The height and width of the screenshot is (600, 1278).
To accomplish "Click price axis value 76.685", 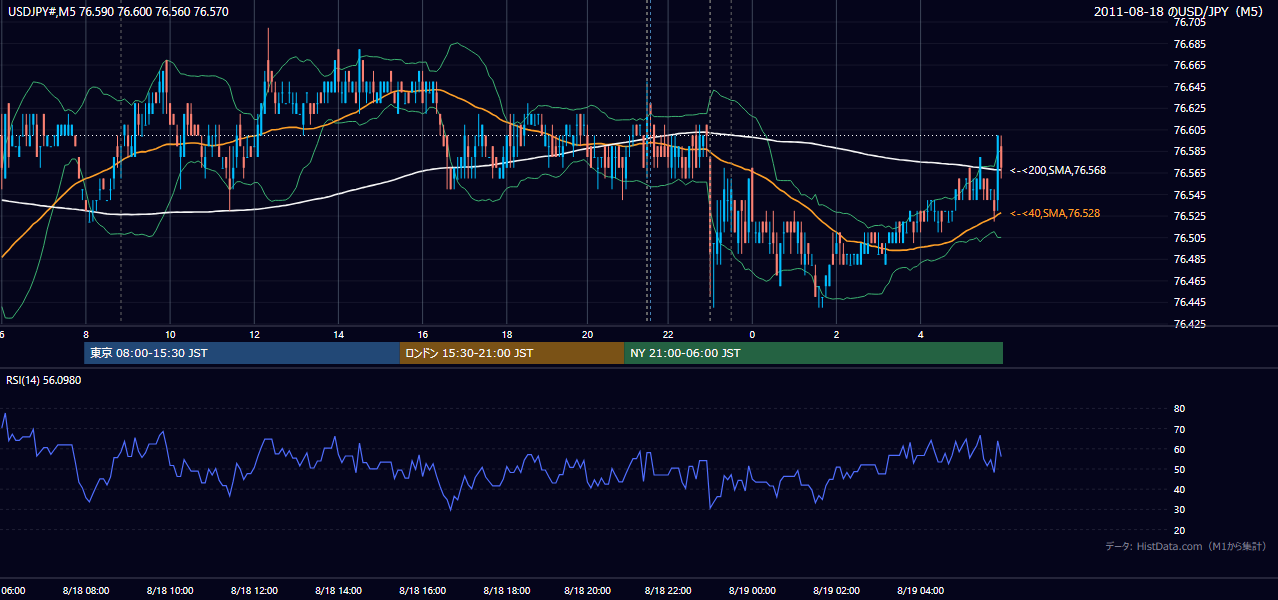I will (1189, 45).
